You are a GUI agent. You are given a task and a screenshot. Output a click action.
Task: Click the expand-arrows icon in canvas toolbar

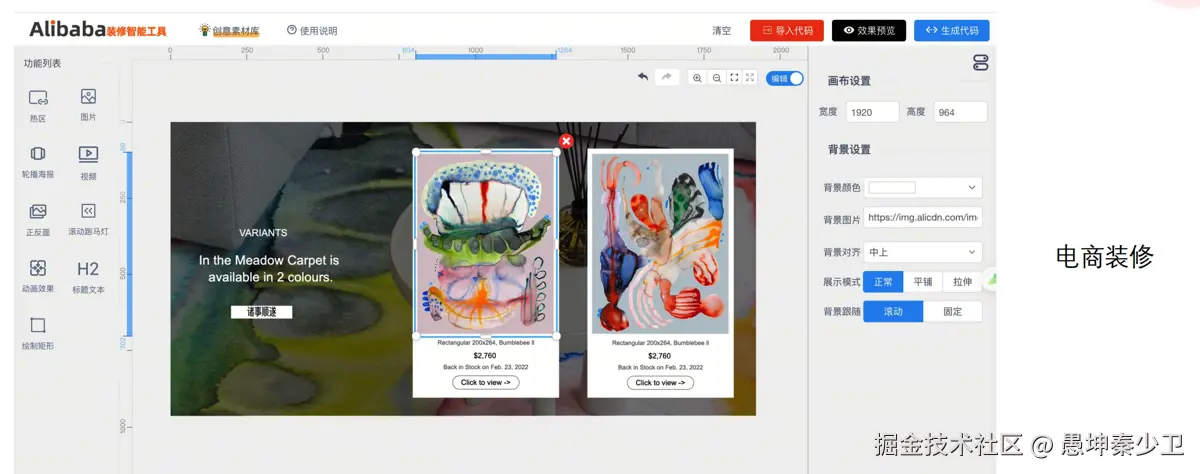point(750,78)
